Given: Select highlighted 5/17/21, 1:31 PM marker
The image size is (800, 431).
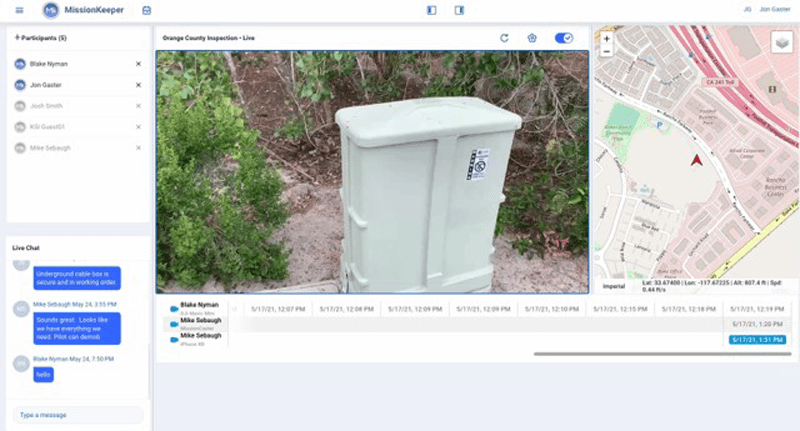Looking at the screenshot, I should point(757,340).
